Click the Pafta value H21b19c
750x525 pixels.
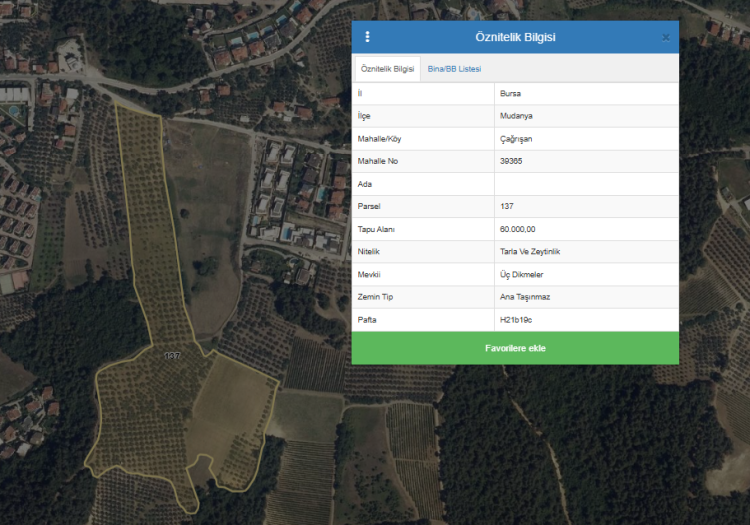[515, 320]
